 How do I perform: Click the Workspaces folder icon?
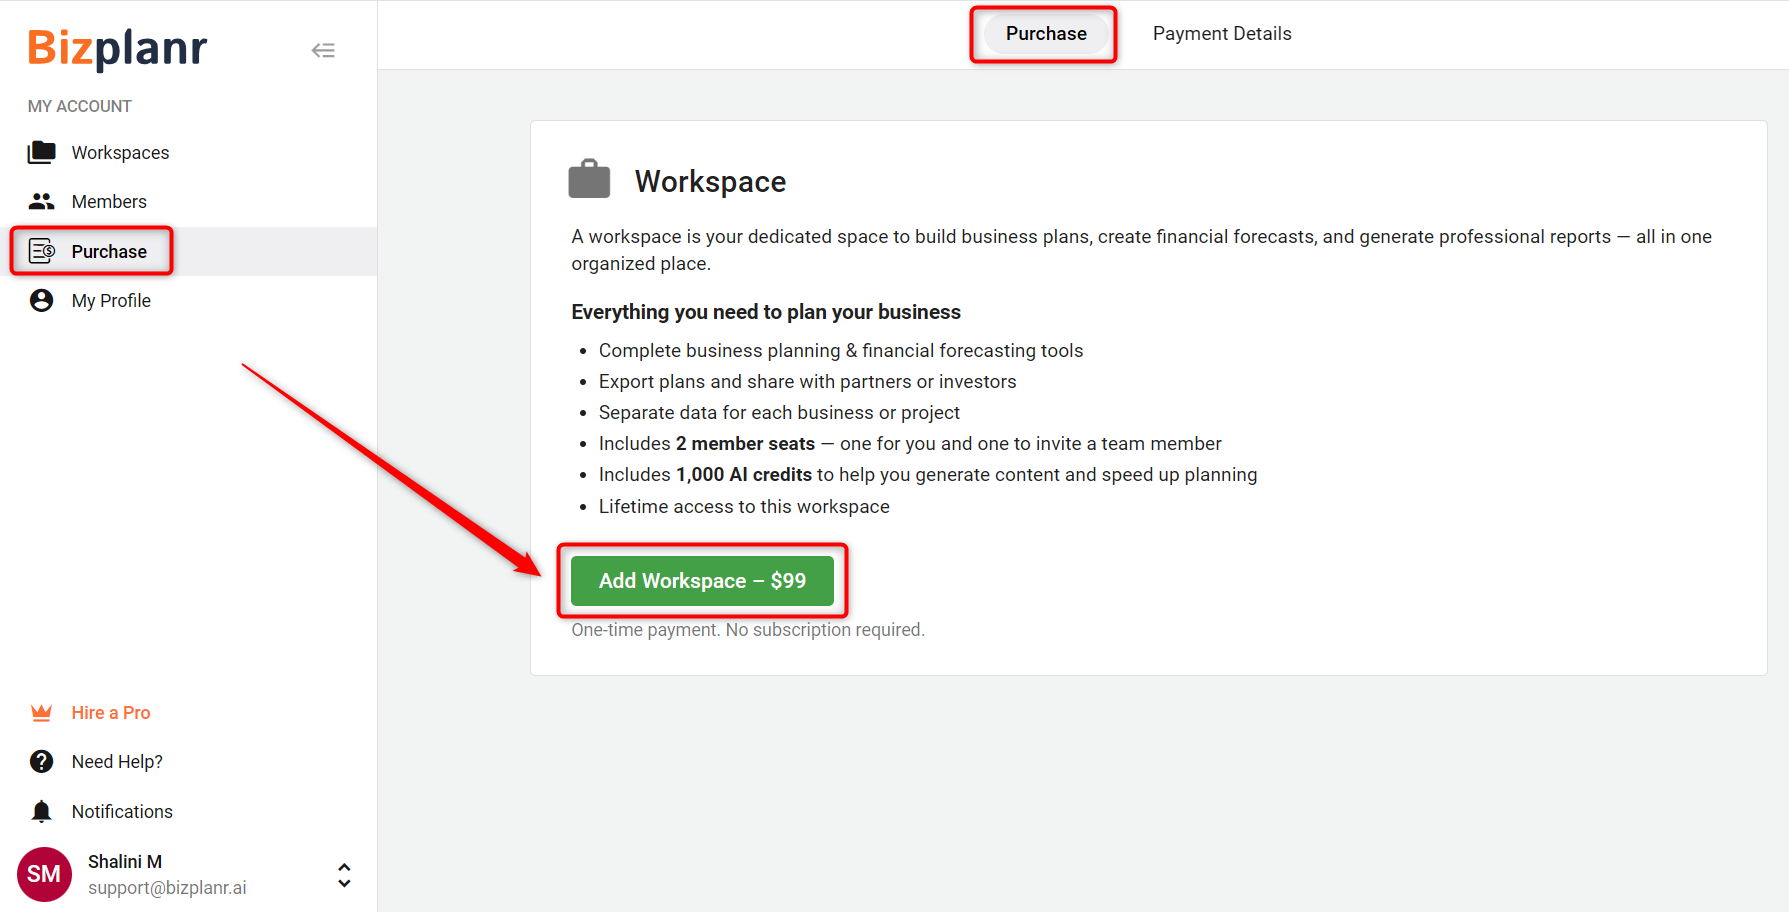point(42,152)
